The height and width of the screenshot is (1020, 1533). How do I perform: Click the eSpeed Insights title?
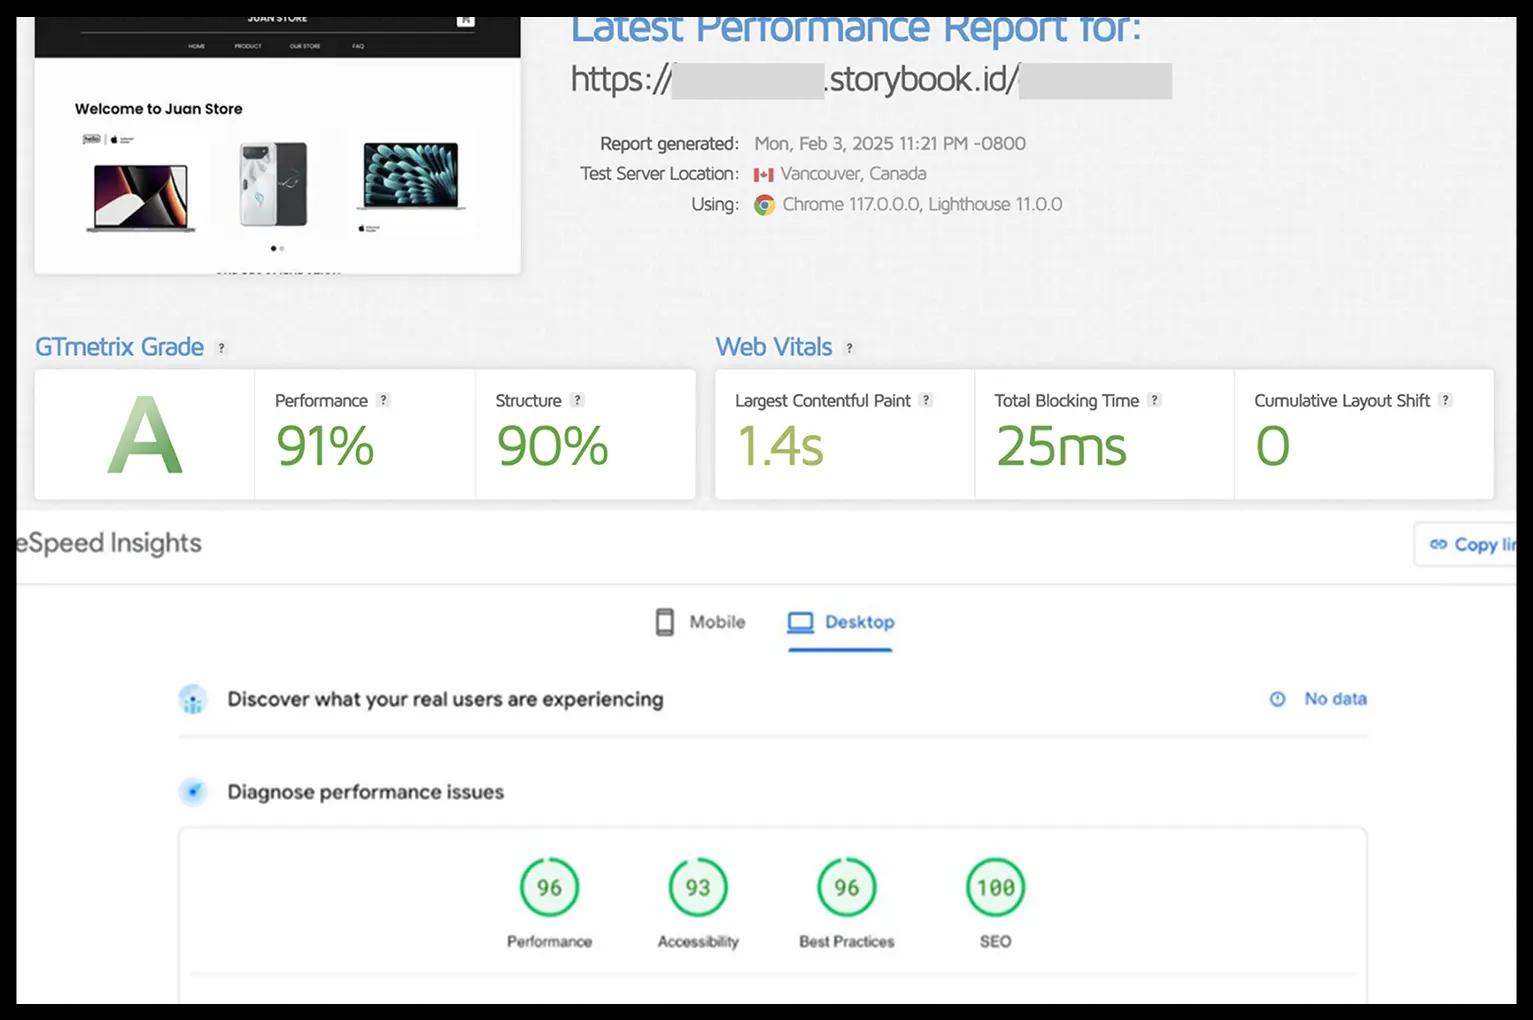click(x=109, y=543)
